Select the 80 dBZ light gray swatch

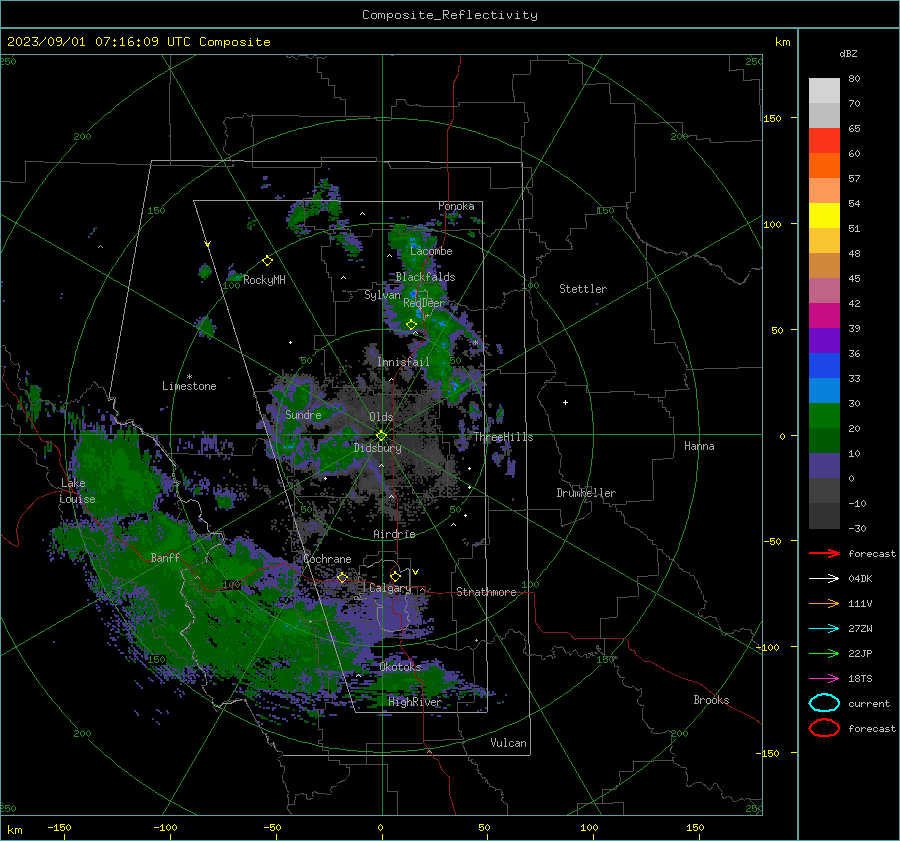pos(824,90)
